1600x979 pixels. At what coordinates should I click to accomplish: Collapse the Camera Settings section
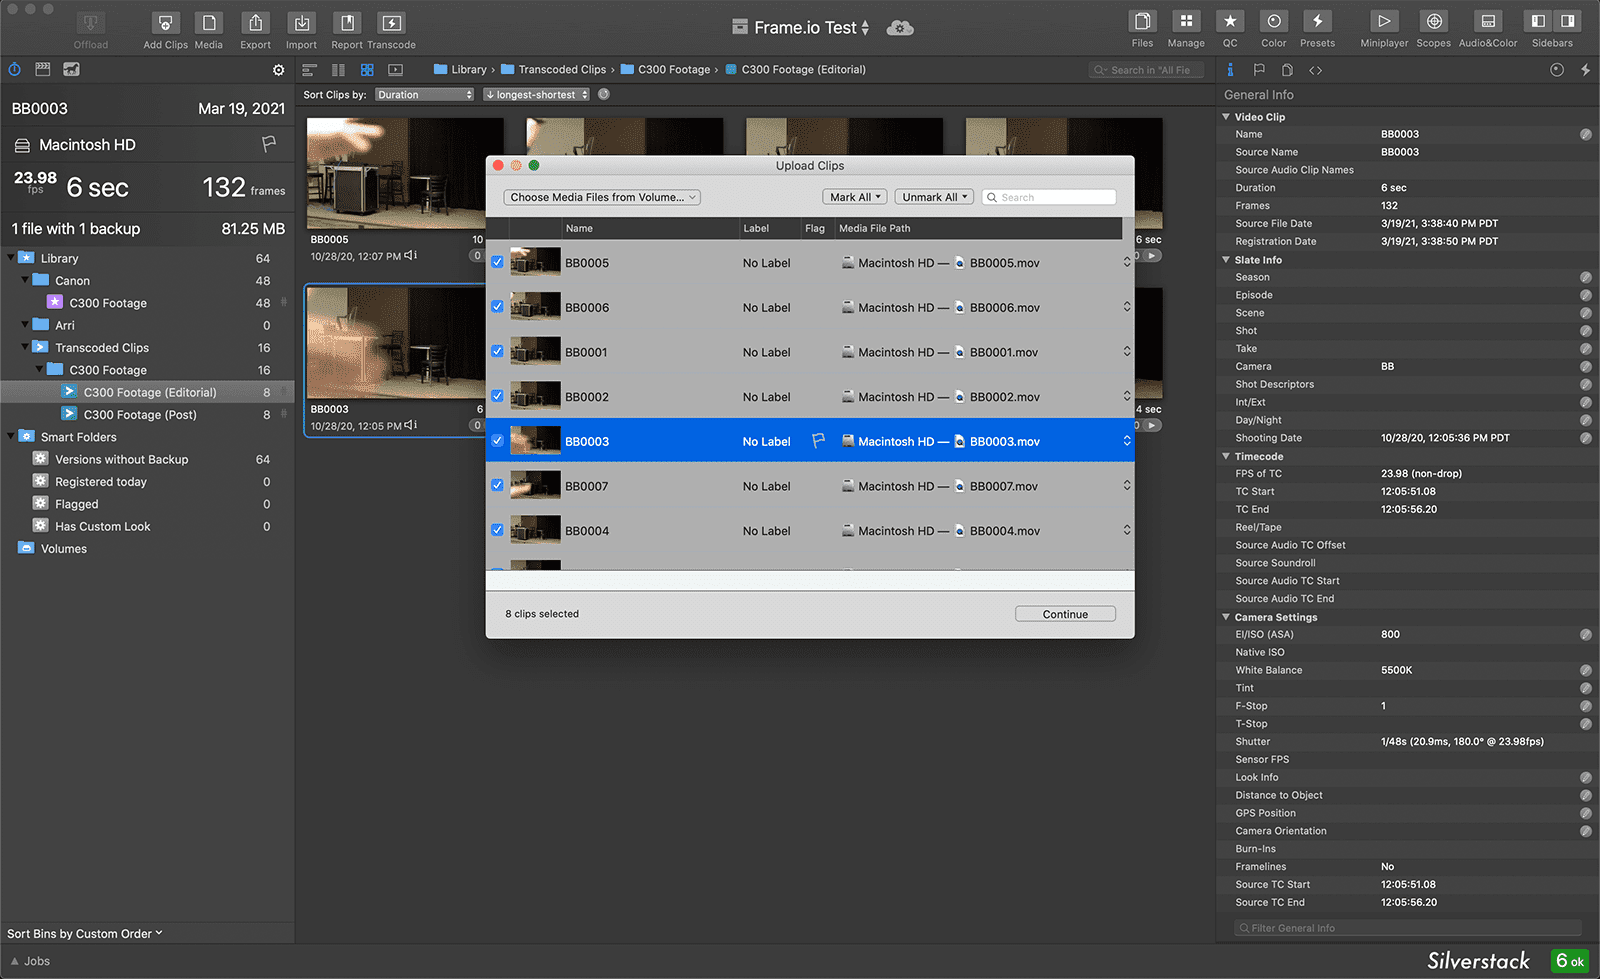click(1227, 617)
